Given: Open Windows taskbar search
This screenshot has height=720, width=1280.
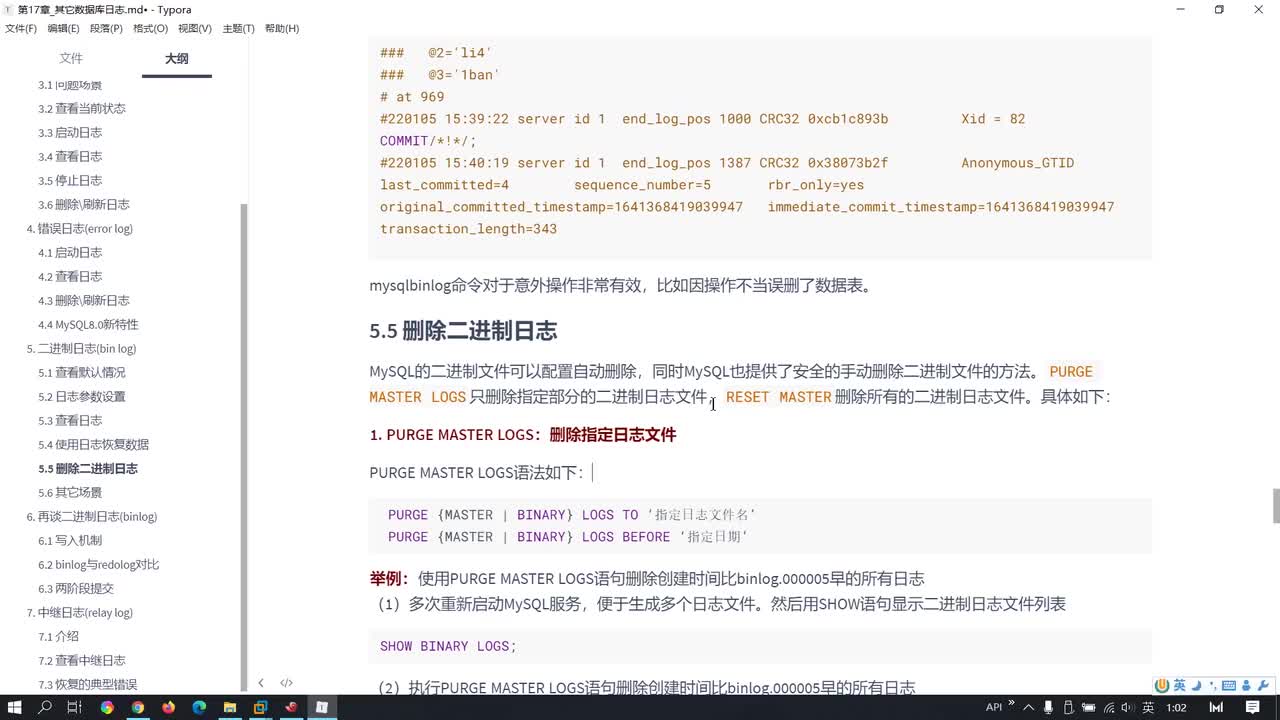Looking at the screenshot, I should 45,707.
